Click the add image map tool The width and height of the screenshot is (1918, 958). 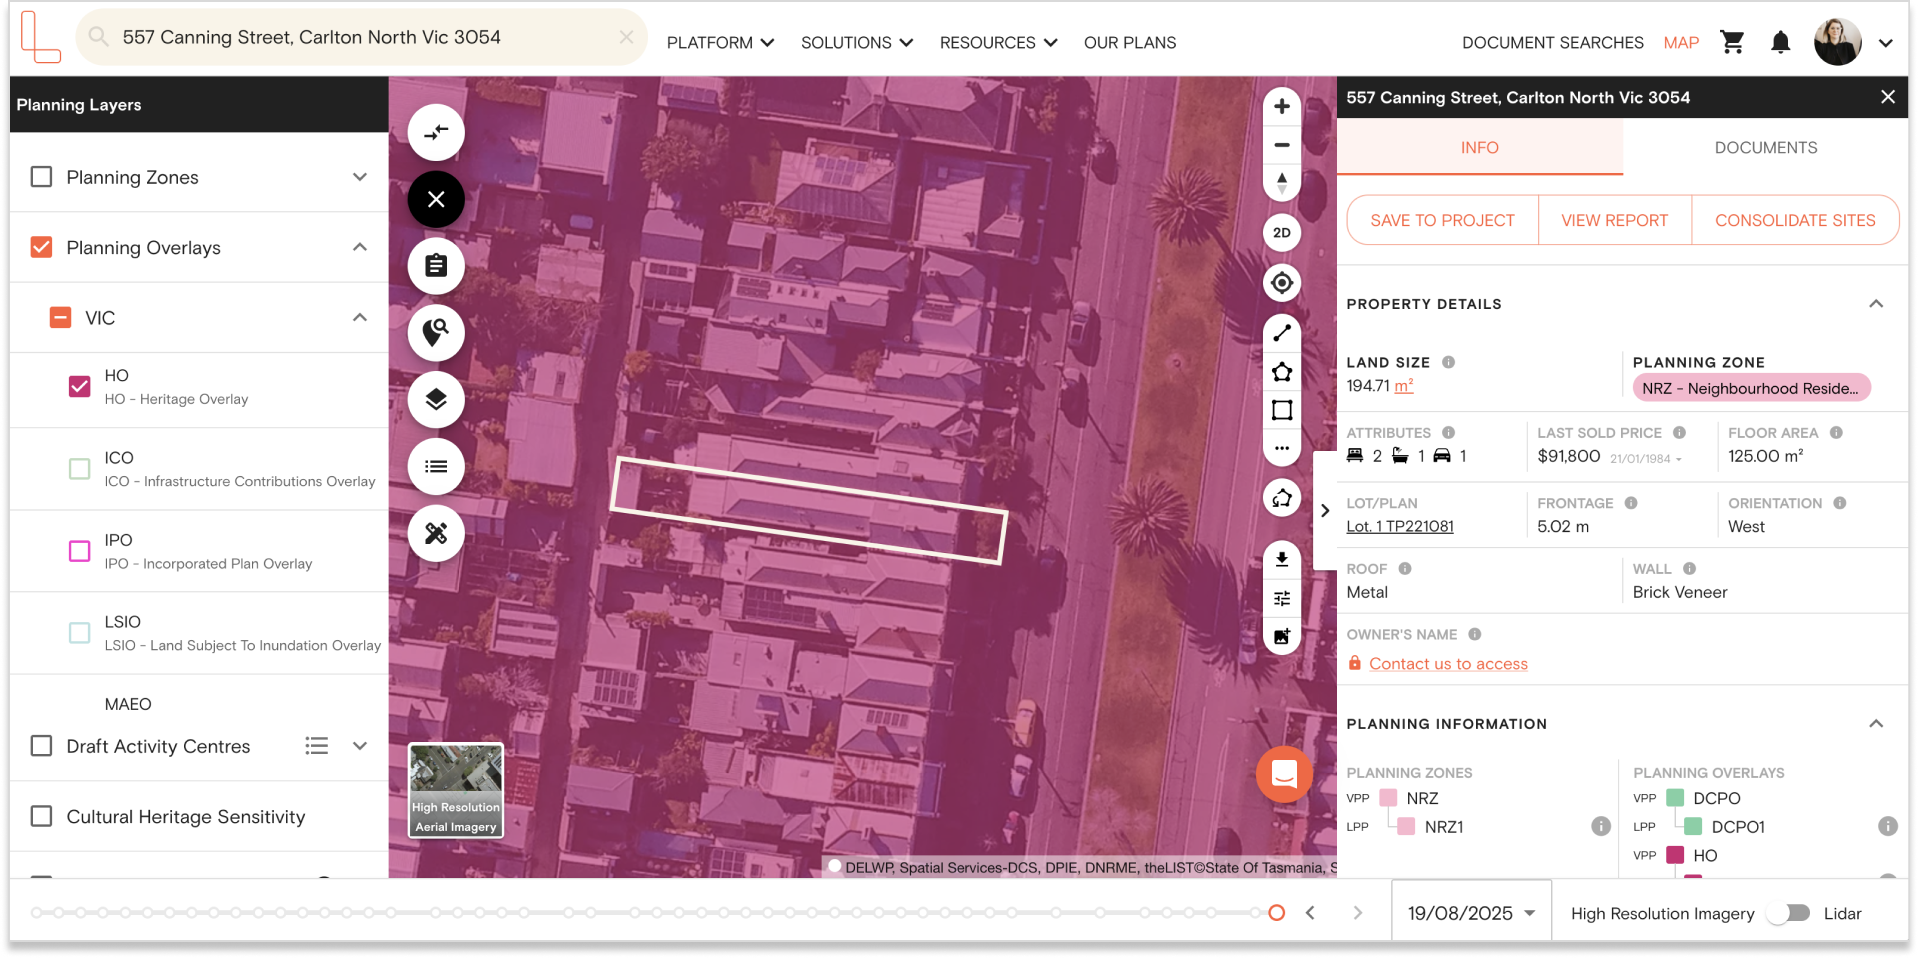coord(1282,636)
